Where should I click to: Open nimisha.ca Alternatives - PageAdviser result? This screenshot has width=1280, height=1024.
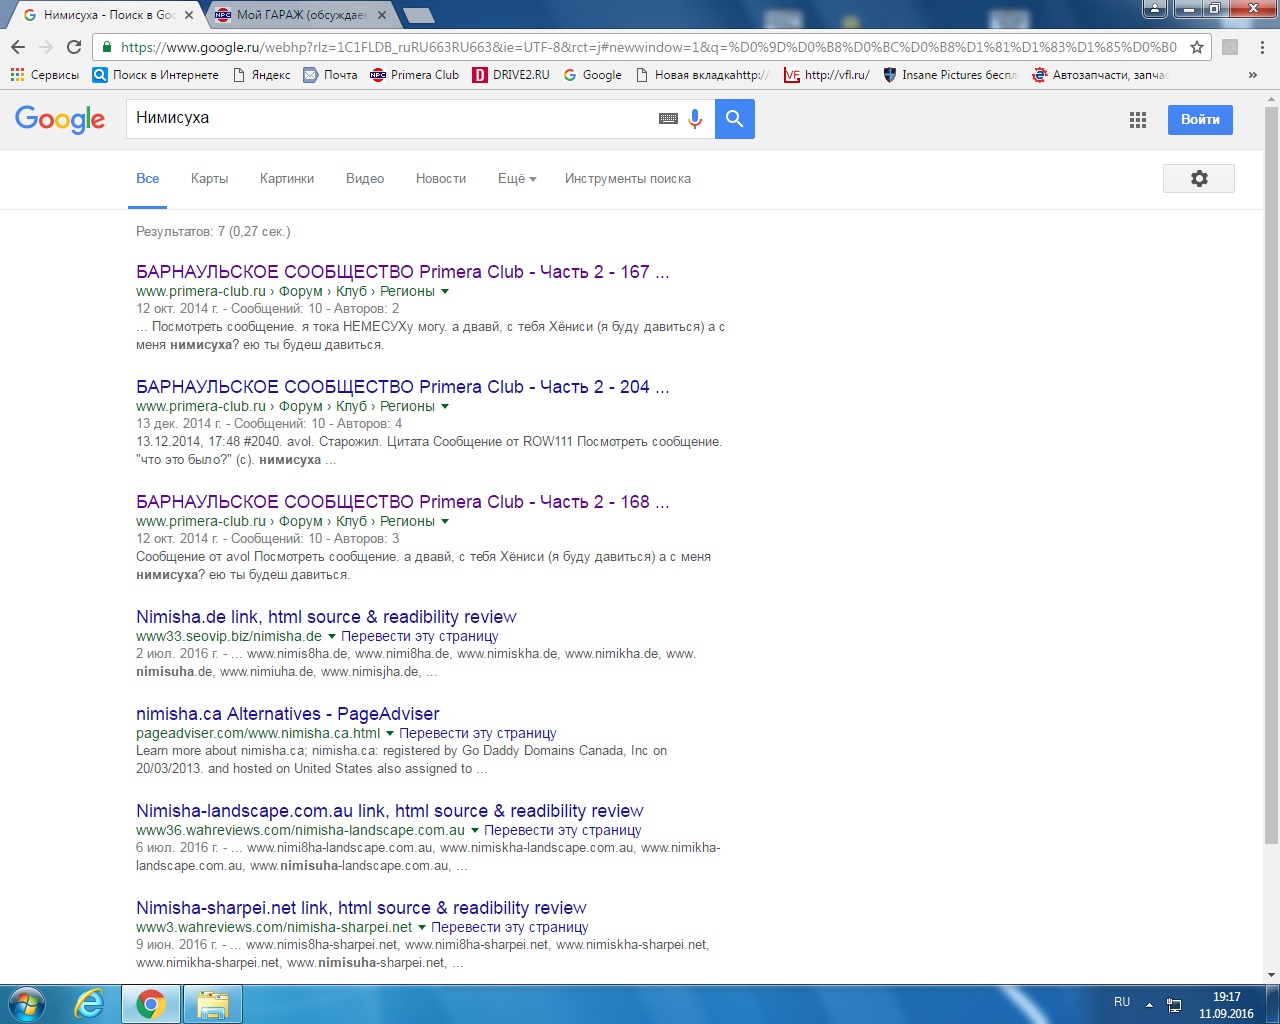(288, 714)
